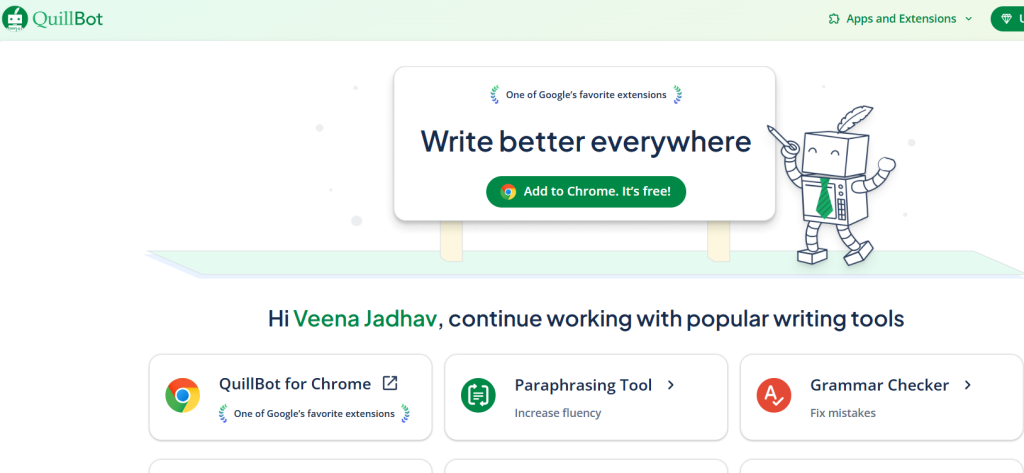Click the arrow next to Paraphrasing Tool
The height and width of the screenshot is (473, 1024).
(671, 384)
